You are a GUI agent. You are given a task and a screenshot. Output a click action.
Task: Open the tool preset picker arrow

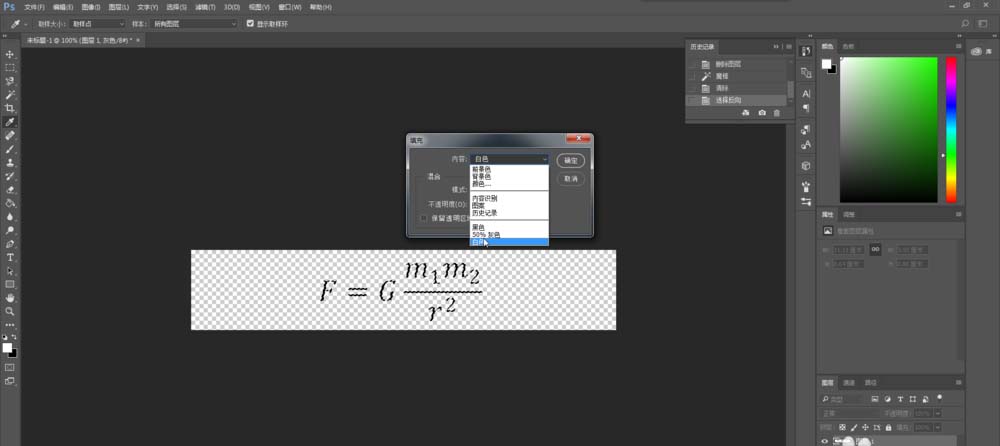(26, 24)
